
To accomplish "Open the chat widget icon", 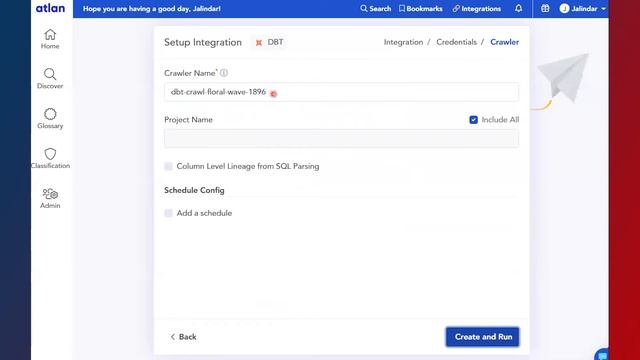I will point(602,355).
